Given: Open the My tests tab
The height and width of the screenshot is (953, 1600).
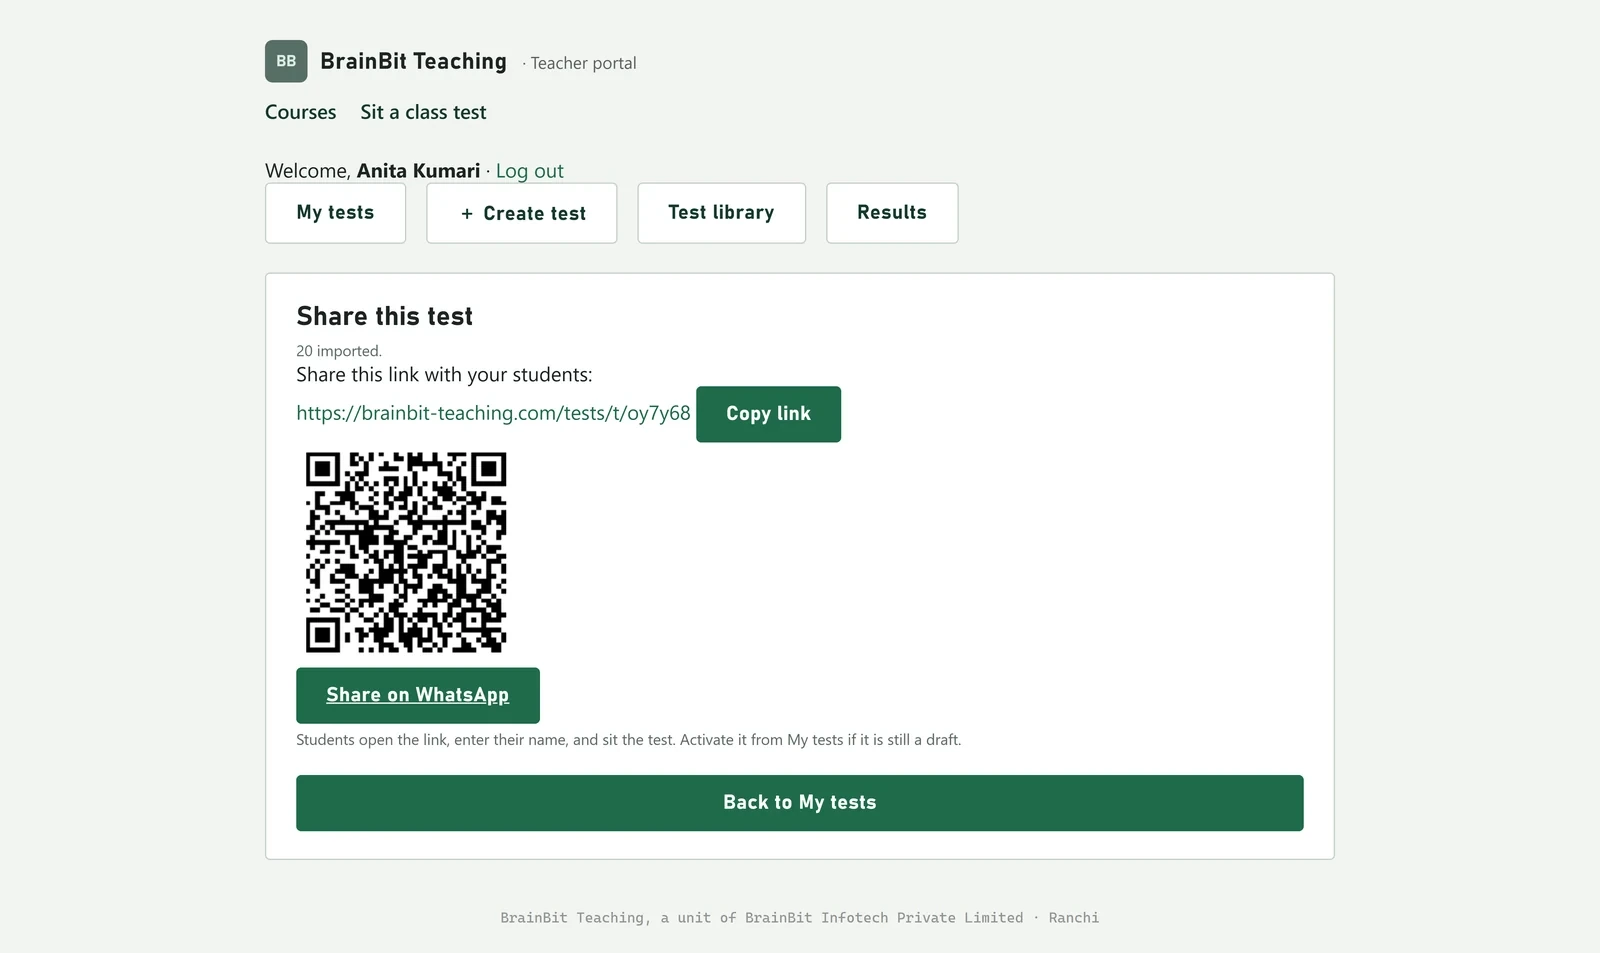Looking at the screenshot, I should point(335,213).
